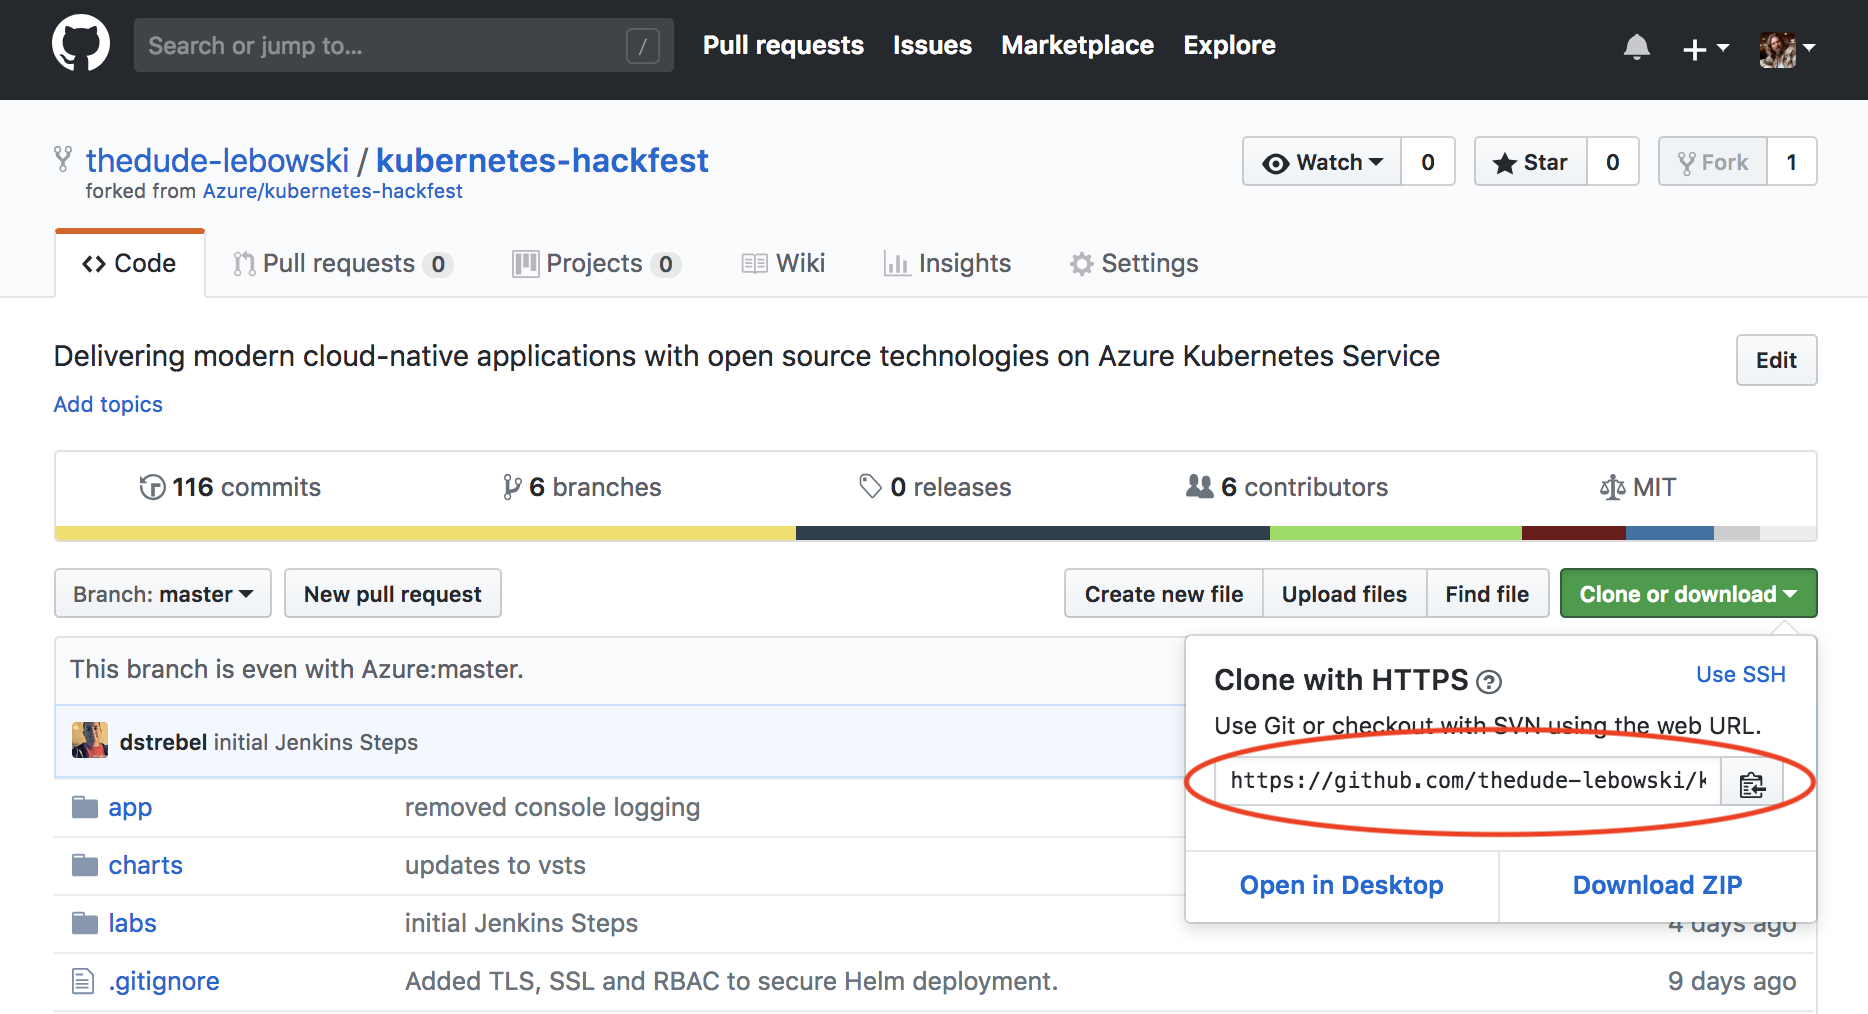Click the Search or jump to field

[x=403, y=45]
